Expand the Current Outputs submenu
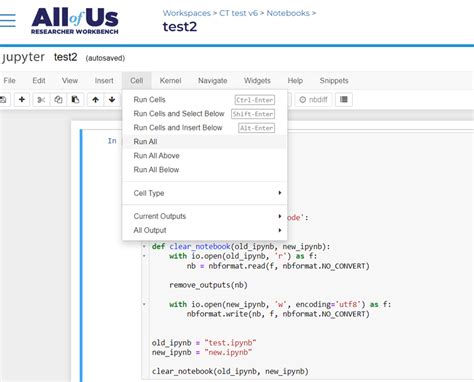Viewport: 474px width, 382px height. (x=205, y=216)
